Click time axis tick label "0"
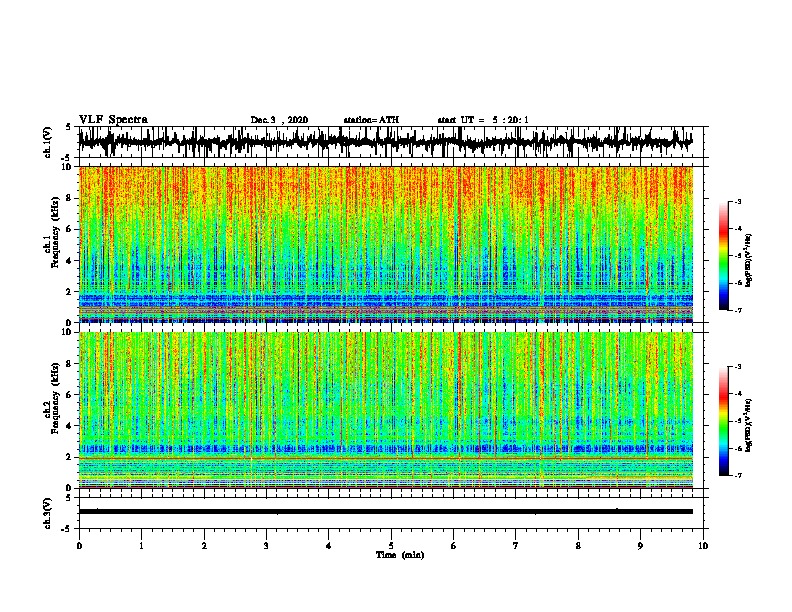Image resolution: width=792 pixels, height=612 pixels. tap(79, 546)
